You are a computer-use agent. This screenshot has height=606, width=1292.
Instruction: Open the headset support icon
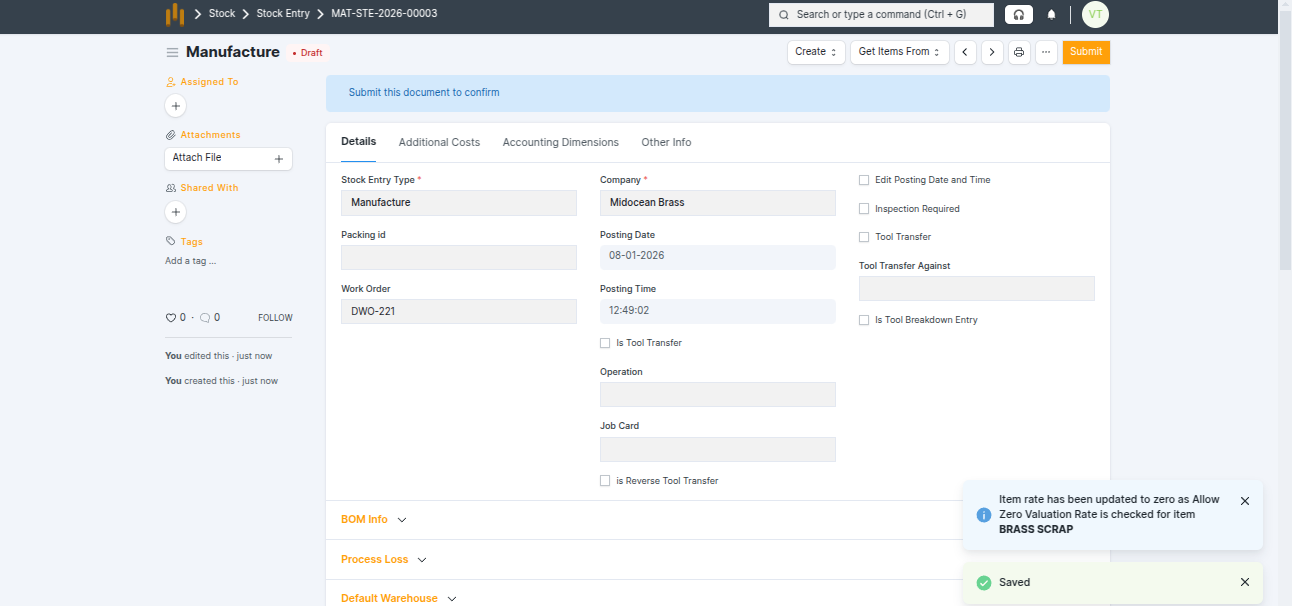pos(1018,15)
